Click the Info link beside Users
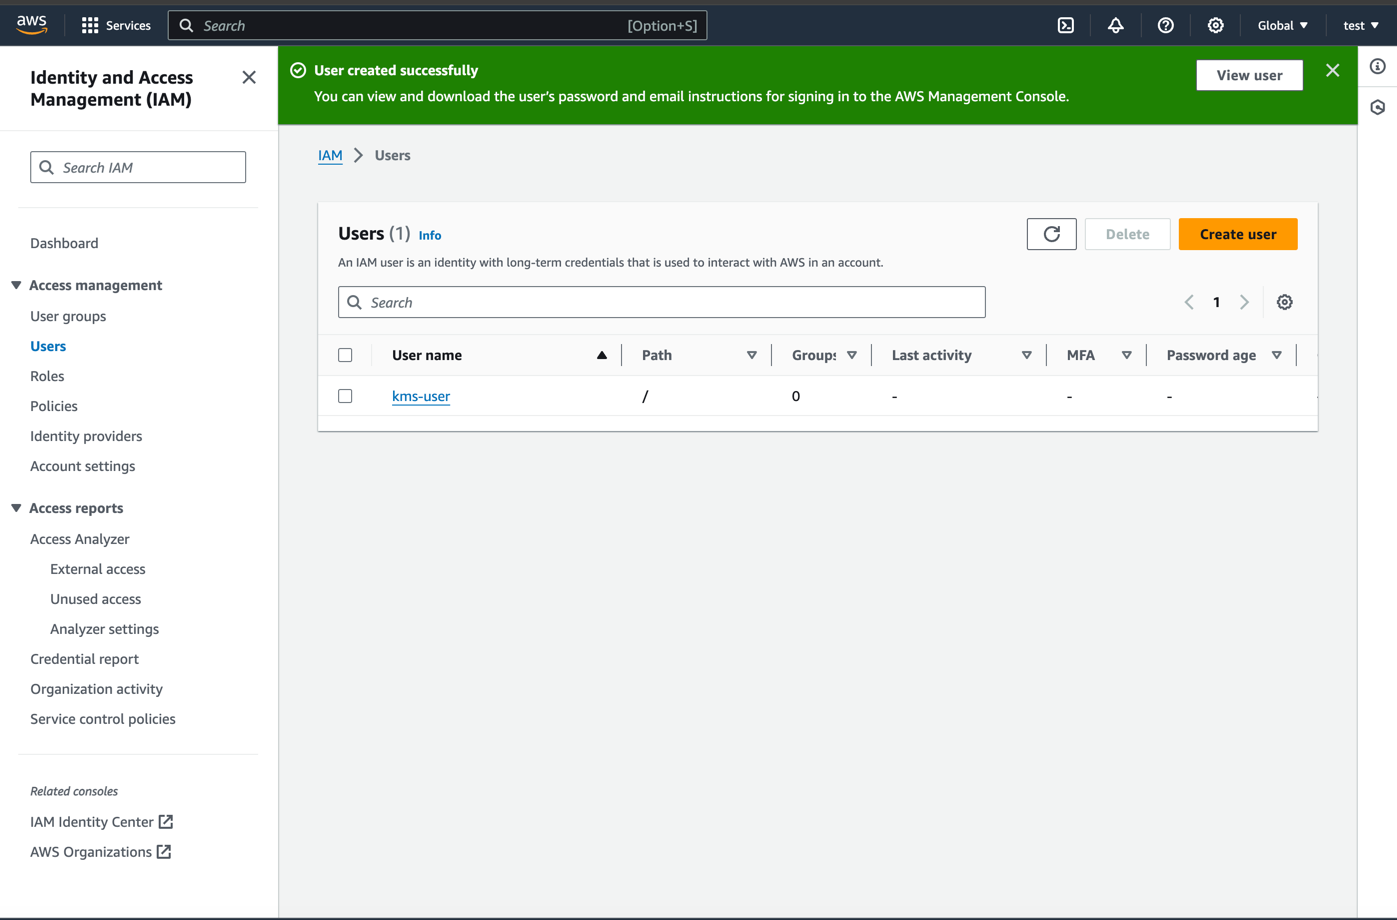Viewport: 1397px width, 920px height. pos(430,235)
